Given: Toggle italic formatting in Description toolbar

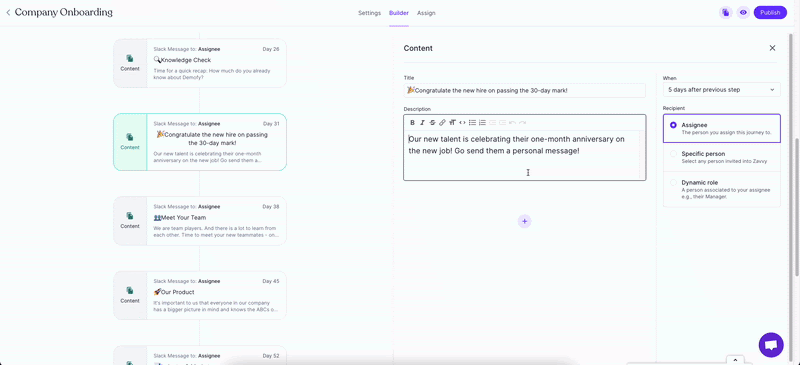Looking at the screenshot, I should (422, 123).
